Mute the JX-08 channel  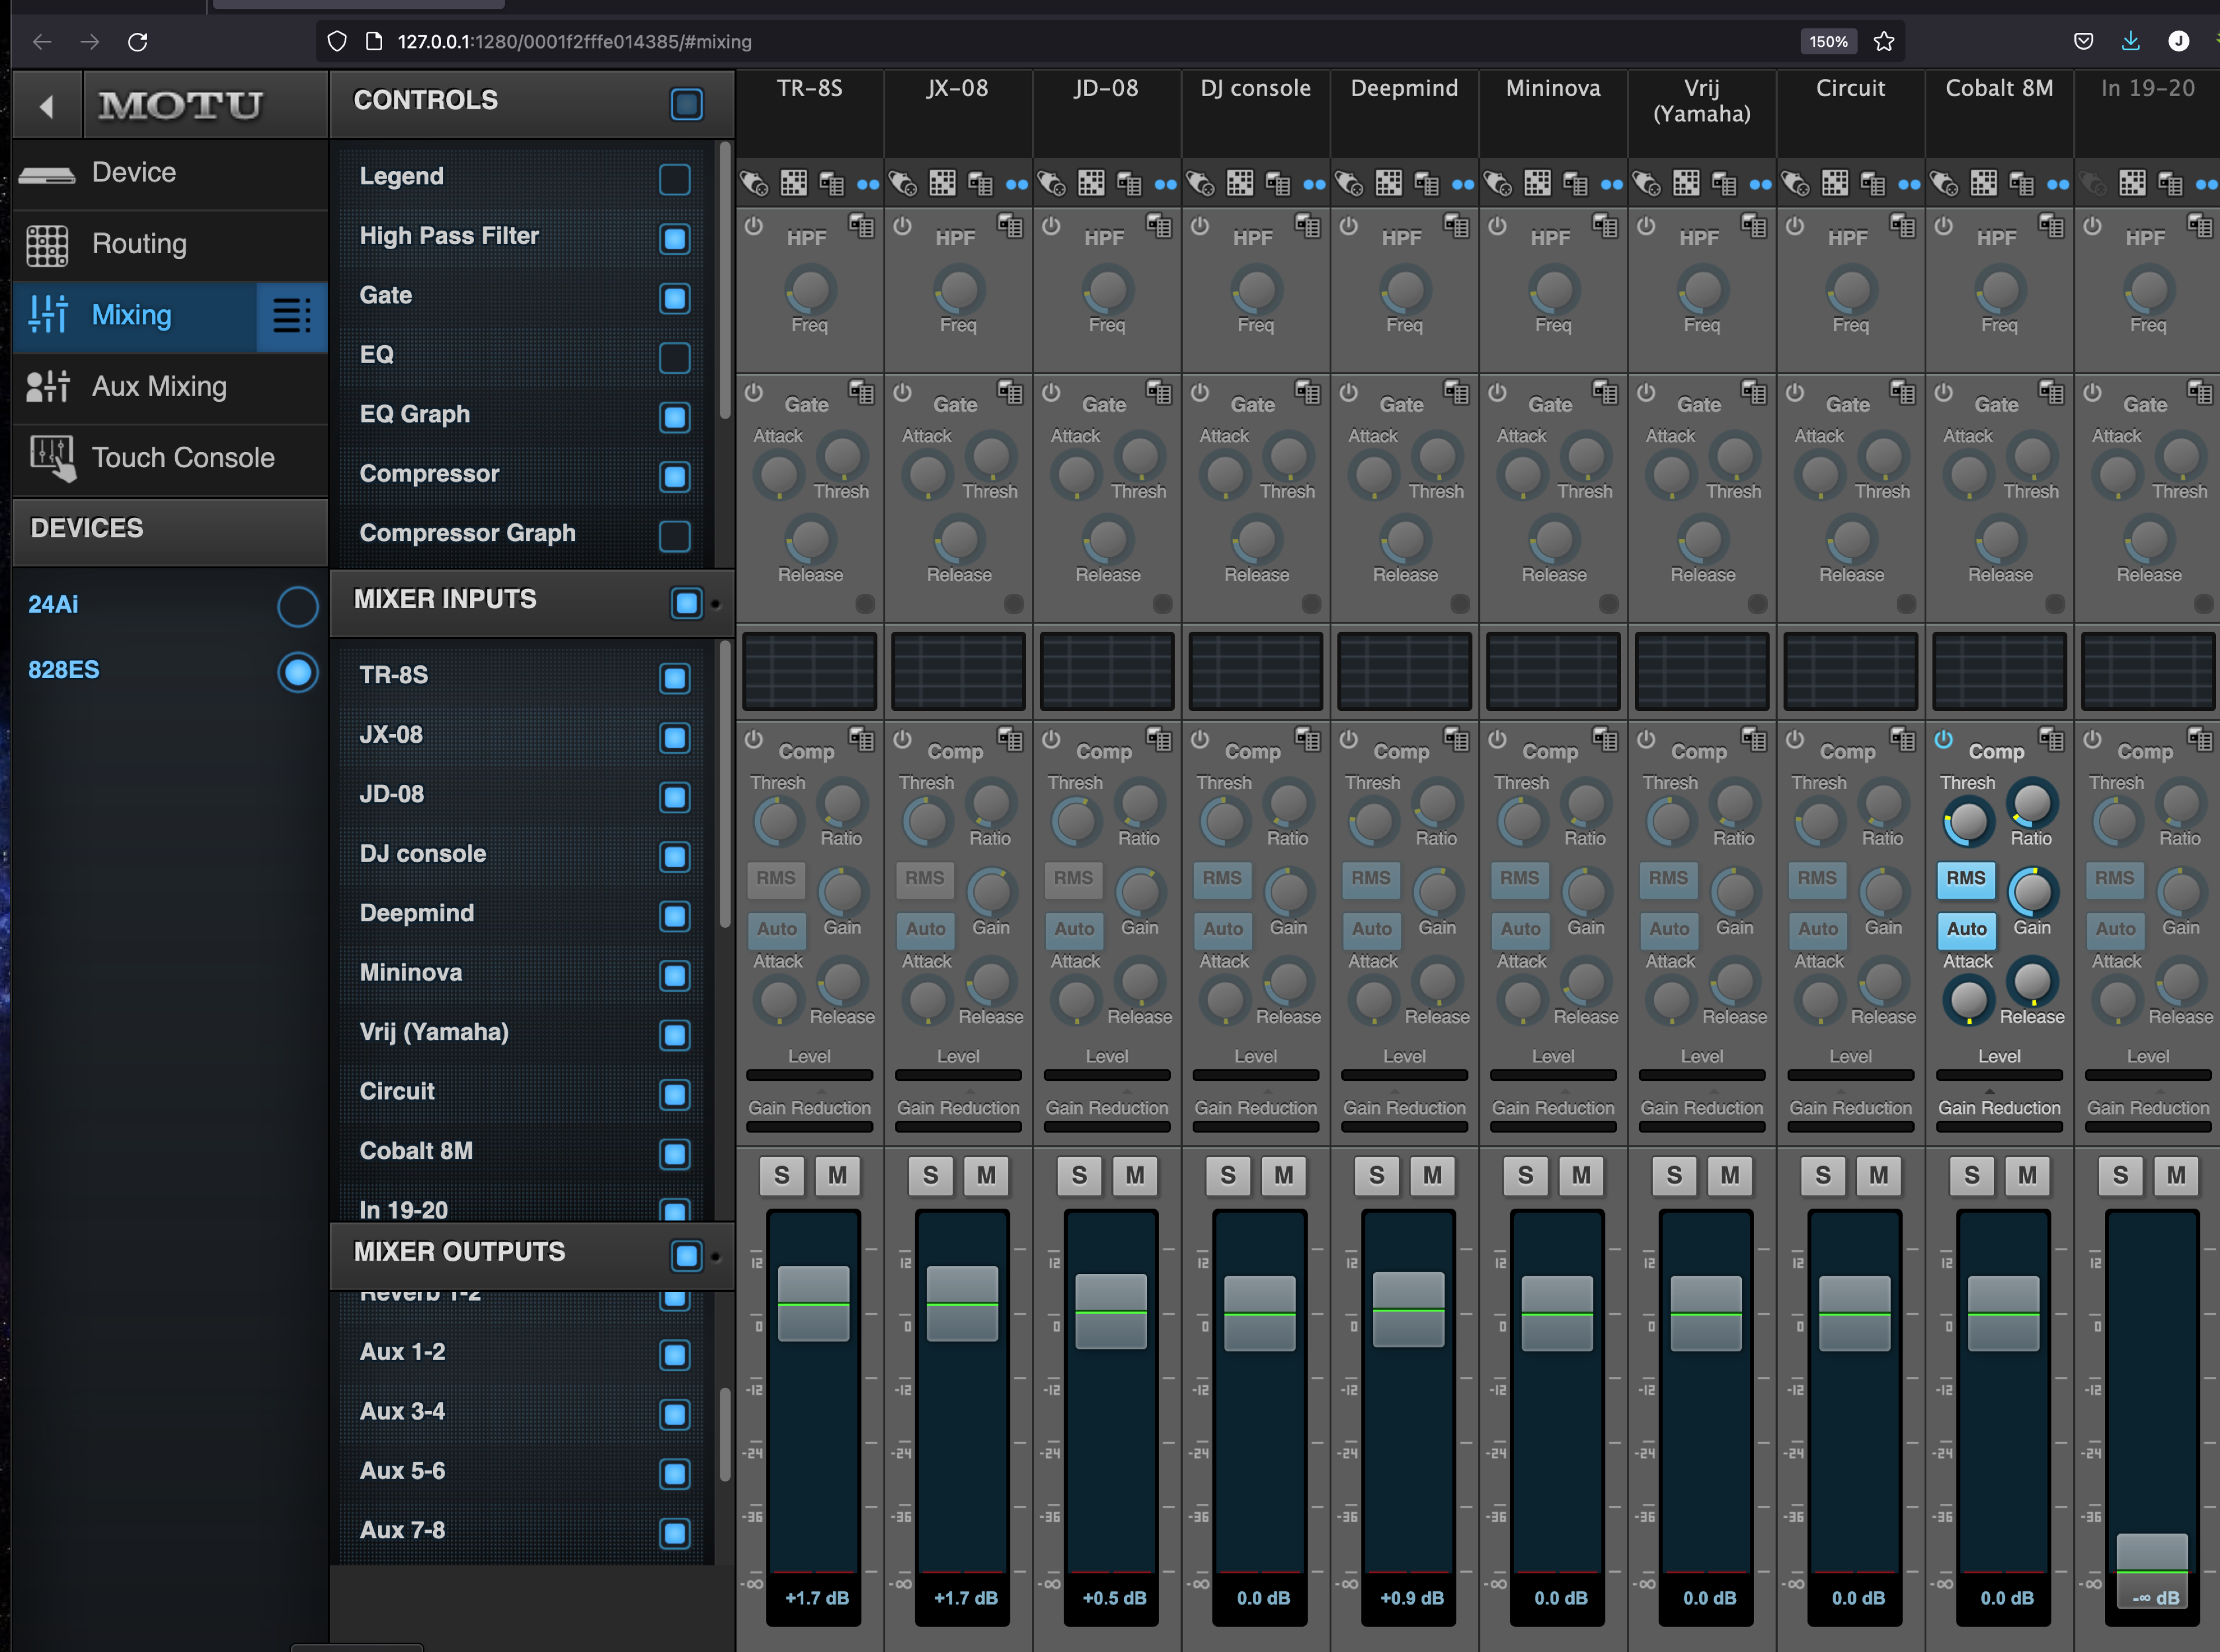click(x=987, y=1176)
